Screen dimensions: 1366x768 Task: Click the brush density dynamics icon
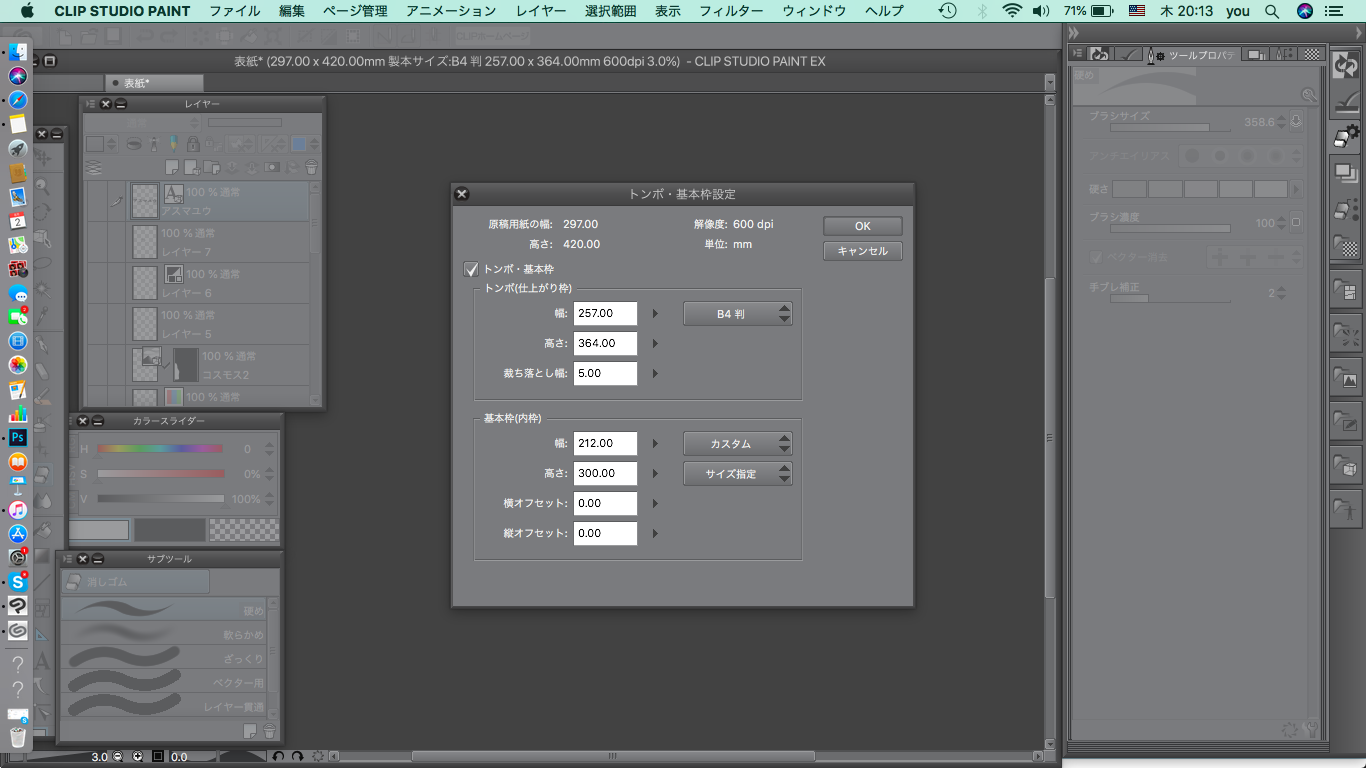click(1296, 223)
